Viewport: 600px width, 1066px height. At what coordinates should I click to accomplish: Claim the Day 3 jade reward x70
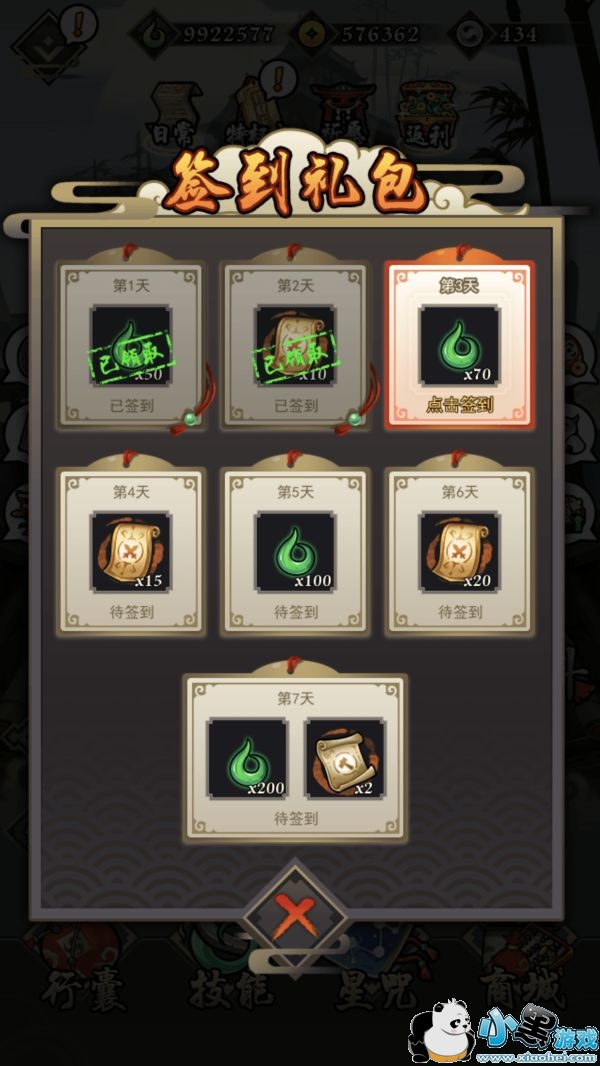(x=459, y=345)
